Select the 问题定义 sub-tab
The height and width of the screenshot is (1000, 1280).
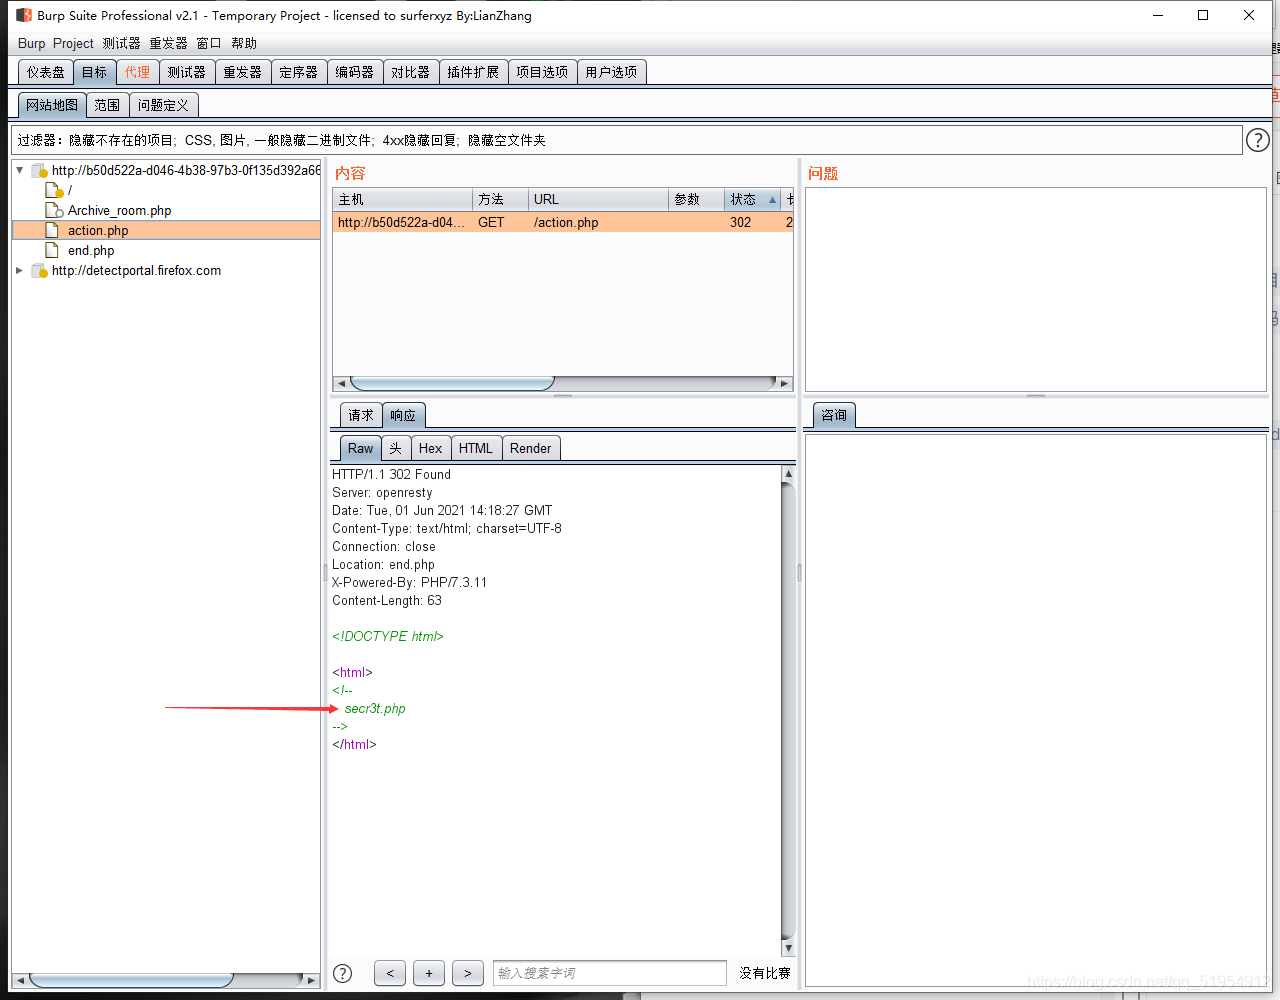(163, 105)
